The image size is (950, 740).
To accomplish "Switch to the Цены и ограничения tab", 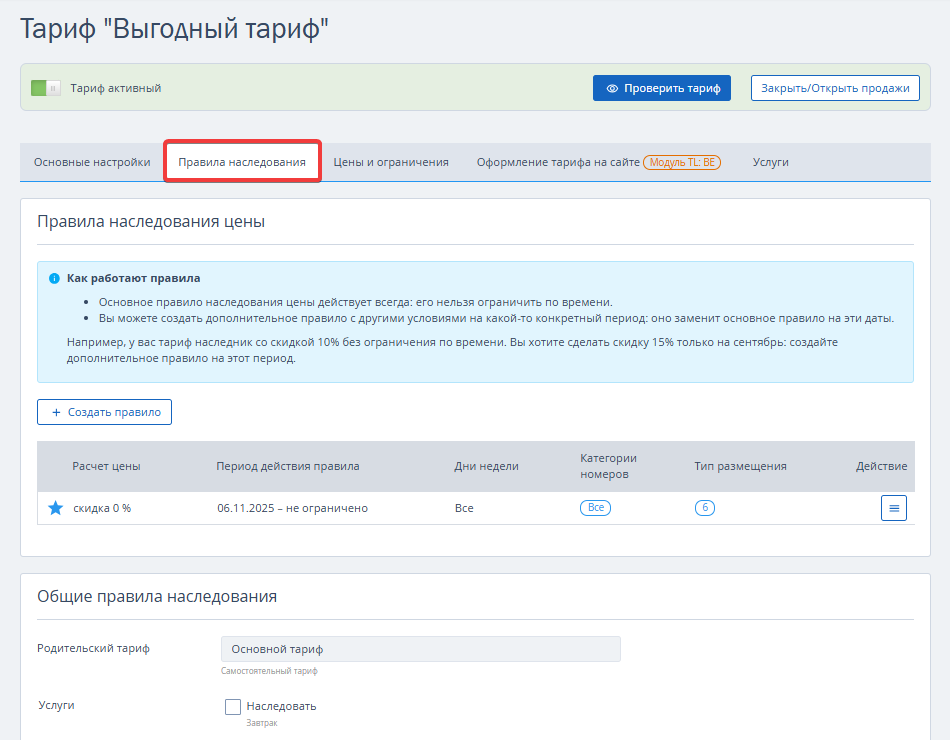I will coord(391,162).
